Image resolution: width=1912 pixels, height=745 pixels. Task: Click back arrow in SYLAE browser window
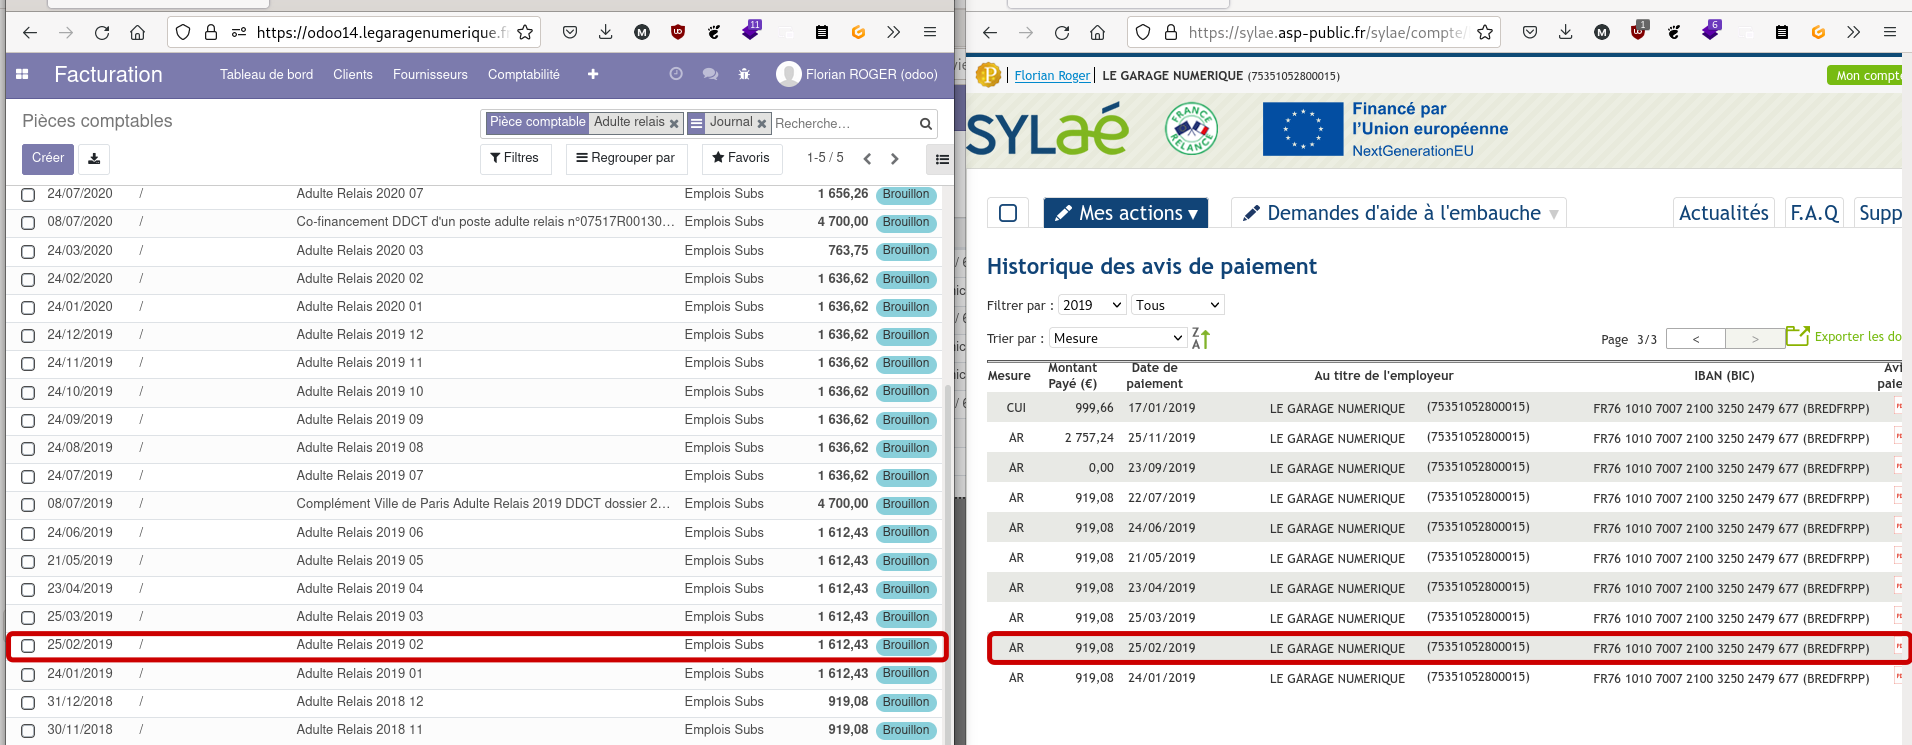(x=990, y=33)
